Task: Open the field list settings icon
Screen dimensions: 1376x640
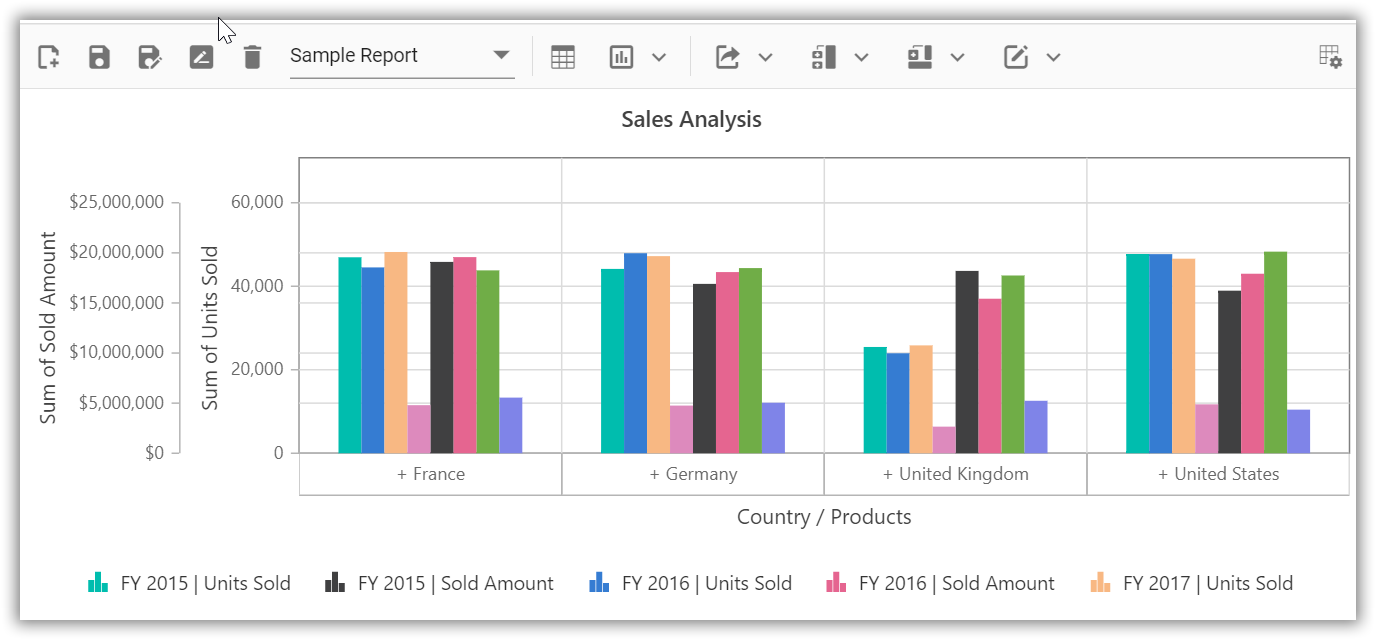Action: point(1330,57)
